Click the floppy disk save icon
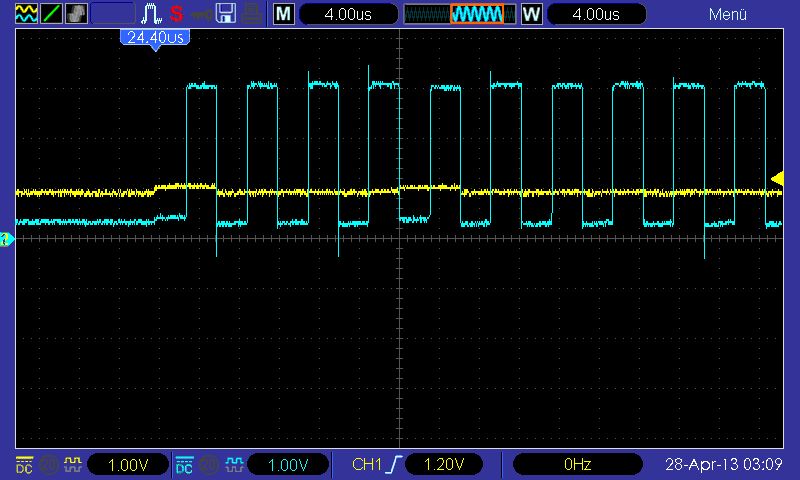Screen dimensions: 800x480 pyautogui.click(x=225, y=14)
